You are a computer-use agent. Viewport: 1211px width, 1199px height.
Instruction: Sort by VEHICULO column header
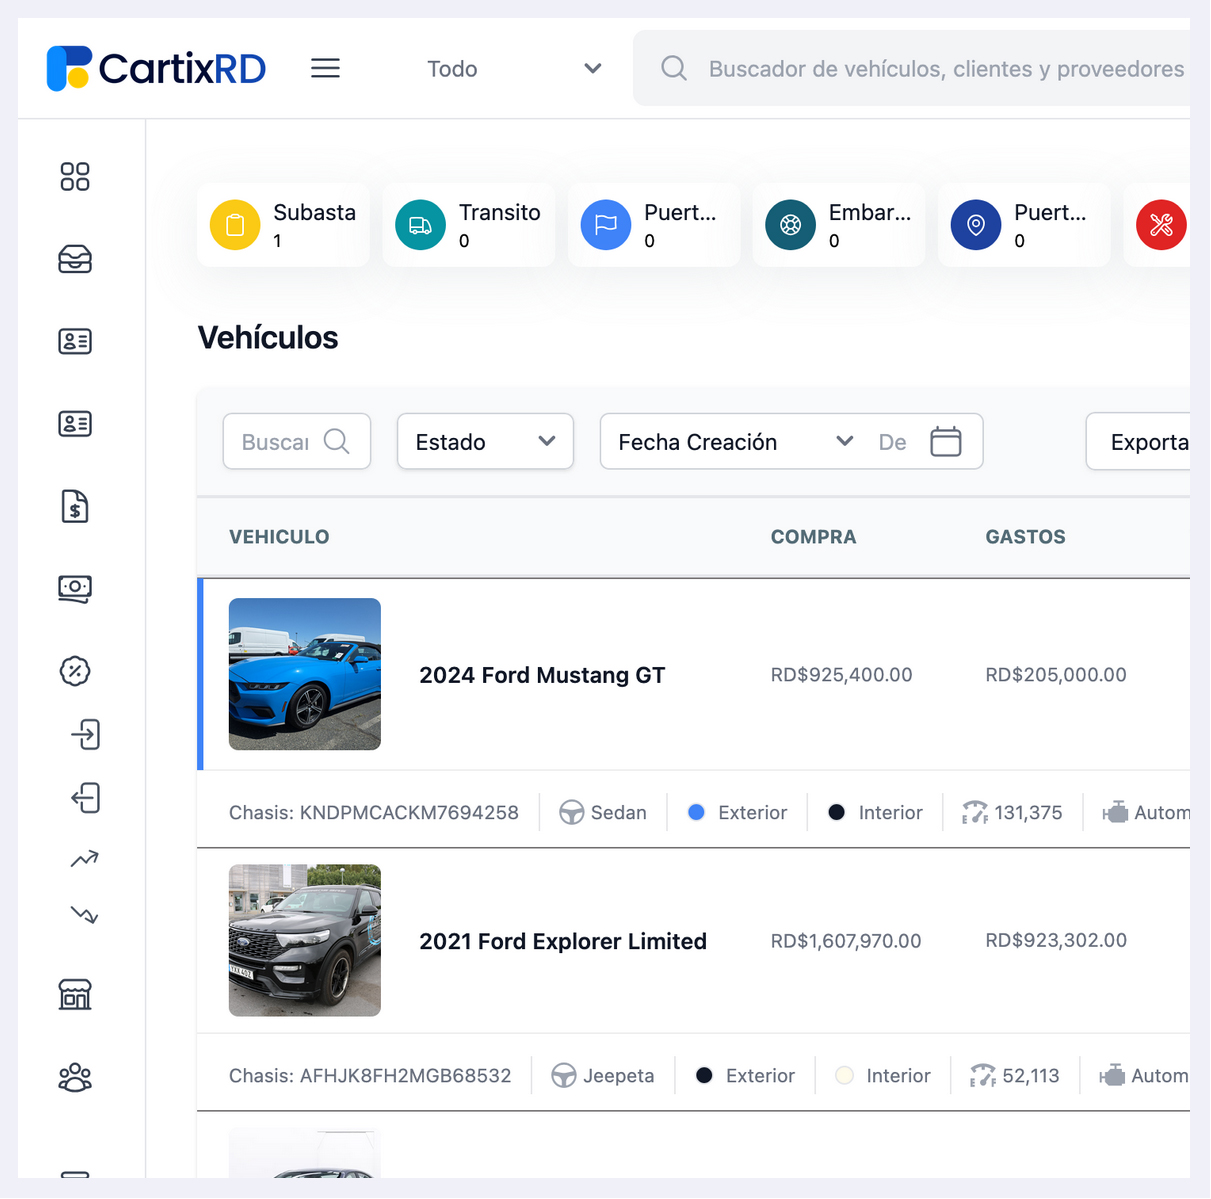point(279,537)
